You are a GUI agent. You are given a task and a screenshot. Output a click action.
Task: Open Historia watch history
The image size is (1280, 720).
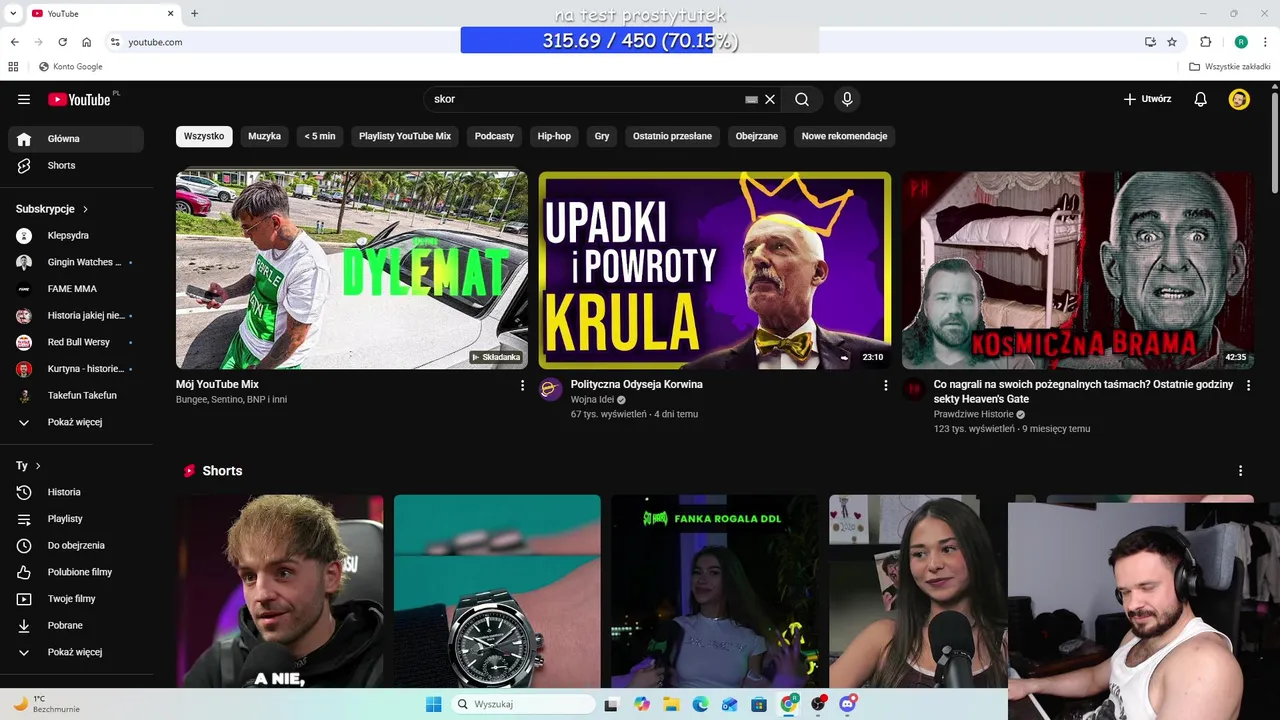pos(76,492)
